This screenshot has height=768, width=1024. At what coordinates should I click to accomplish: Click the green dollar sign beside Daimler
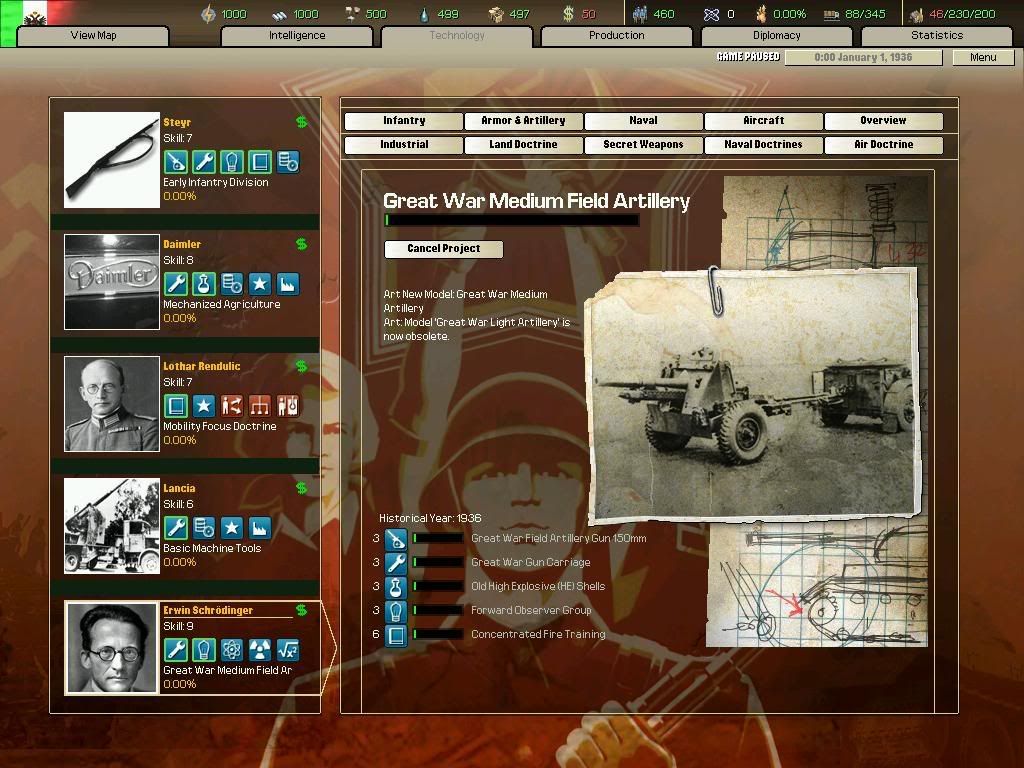(x=301, y=244)
